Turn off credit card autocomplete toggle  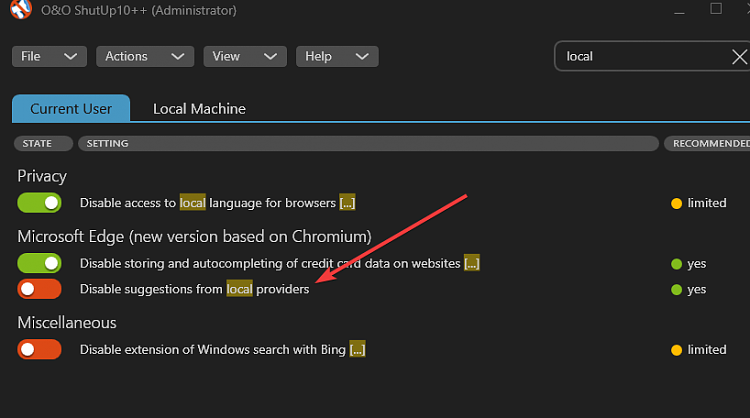pos(39,263)
